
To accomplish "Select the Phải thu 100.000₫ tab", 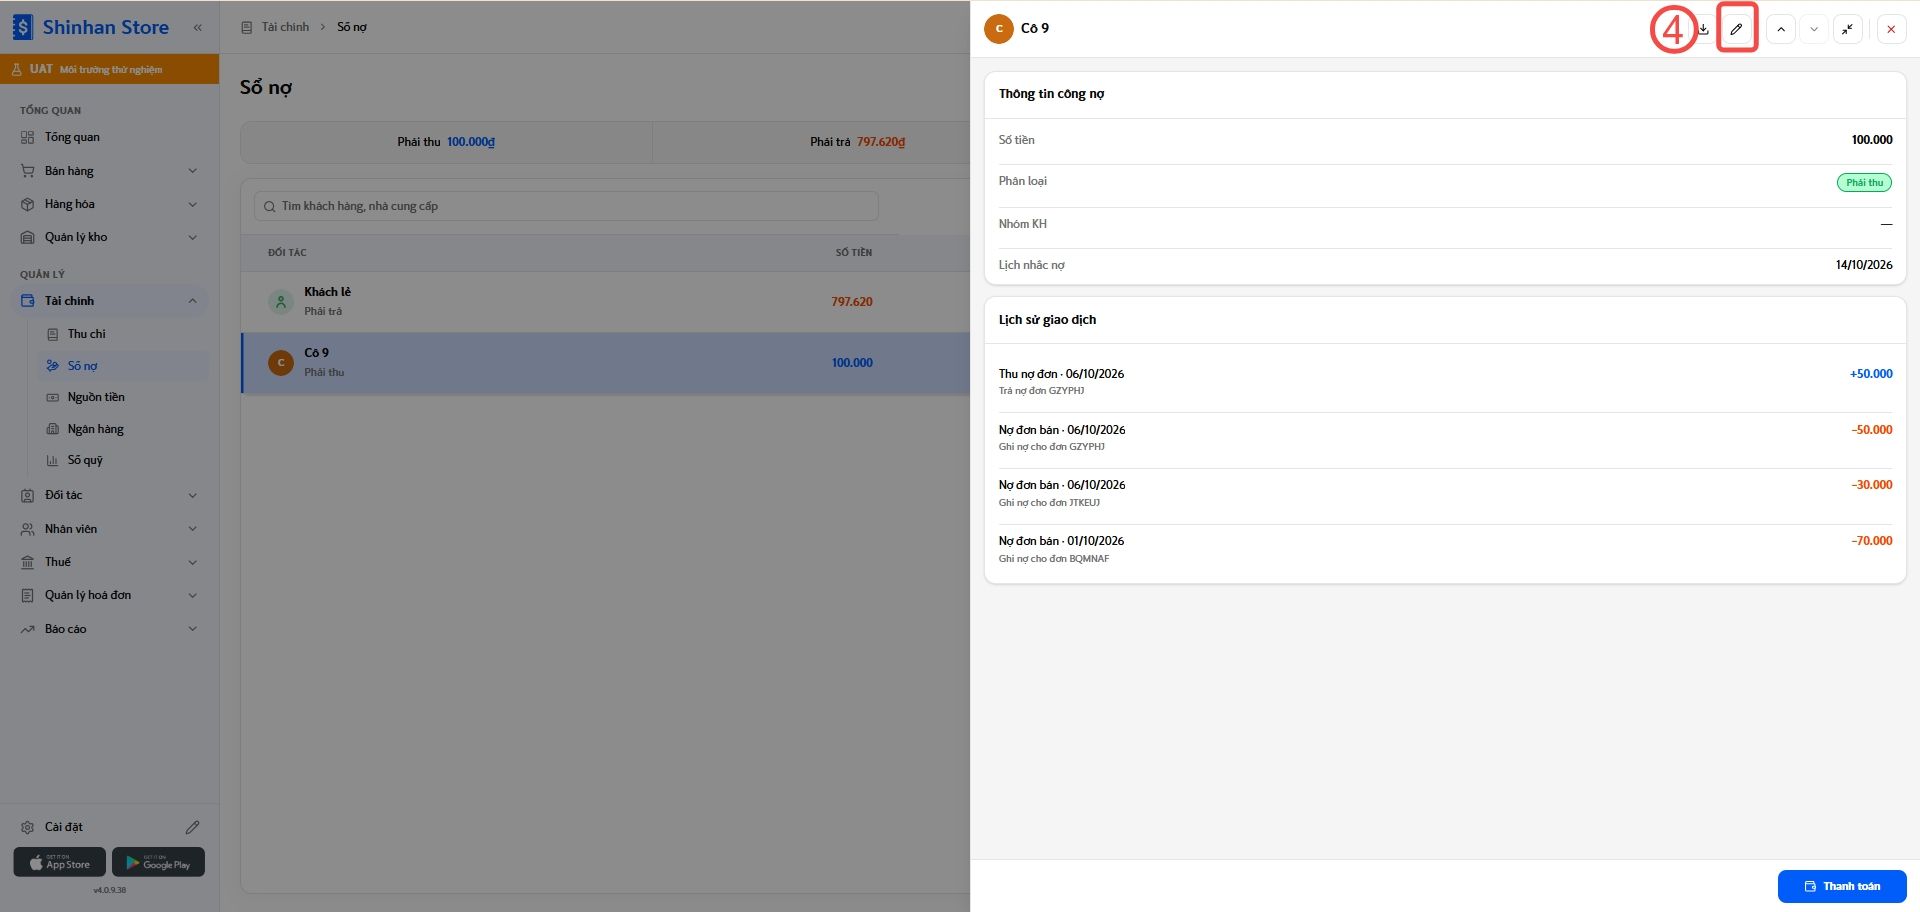I will (x=446, y=142).
